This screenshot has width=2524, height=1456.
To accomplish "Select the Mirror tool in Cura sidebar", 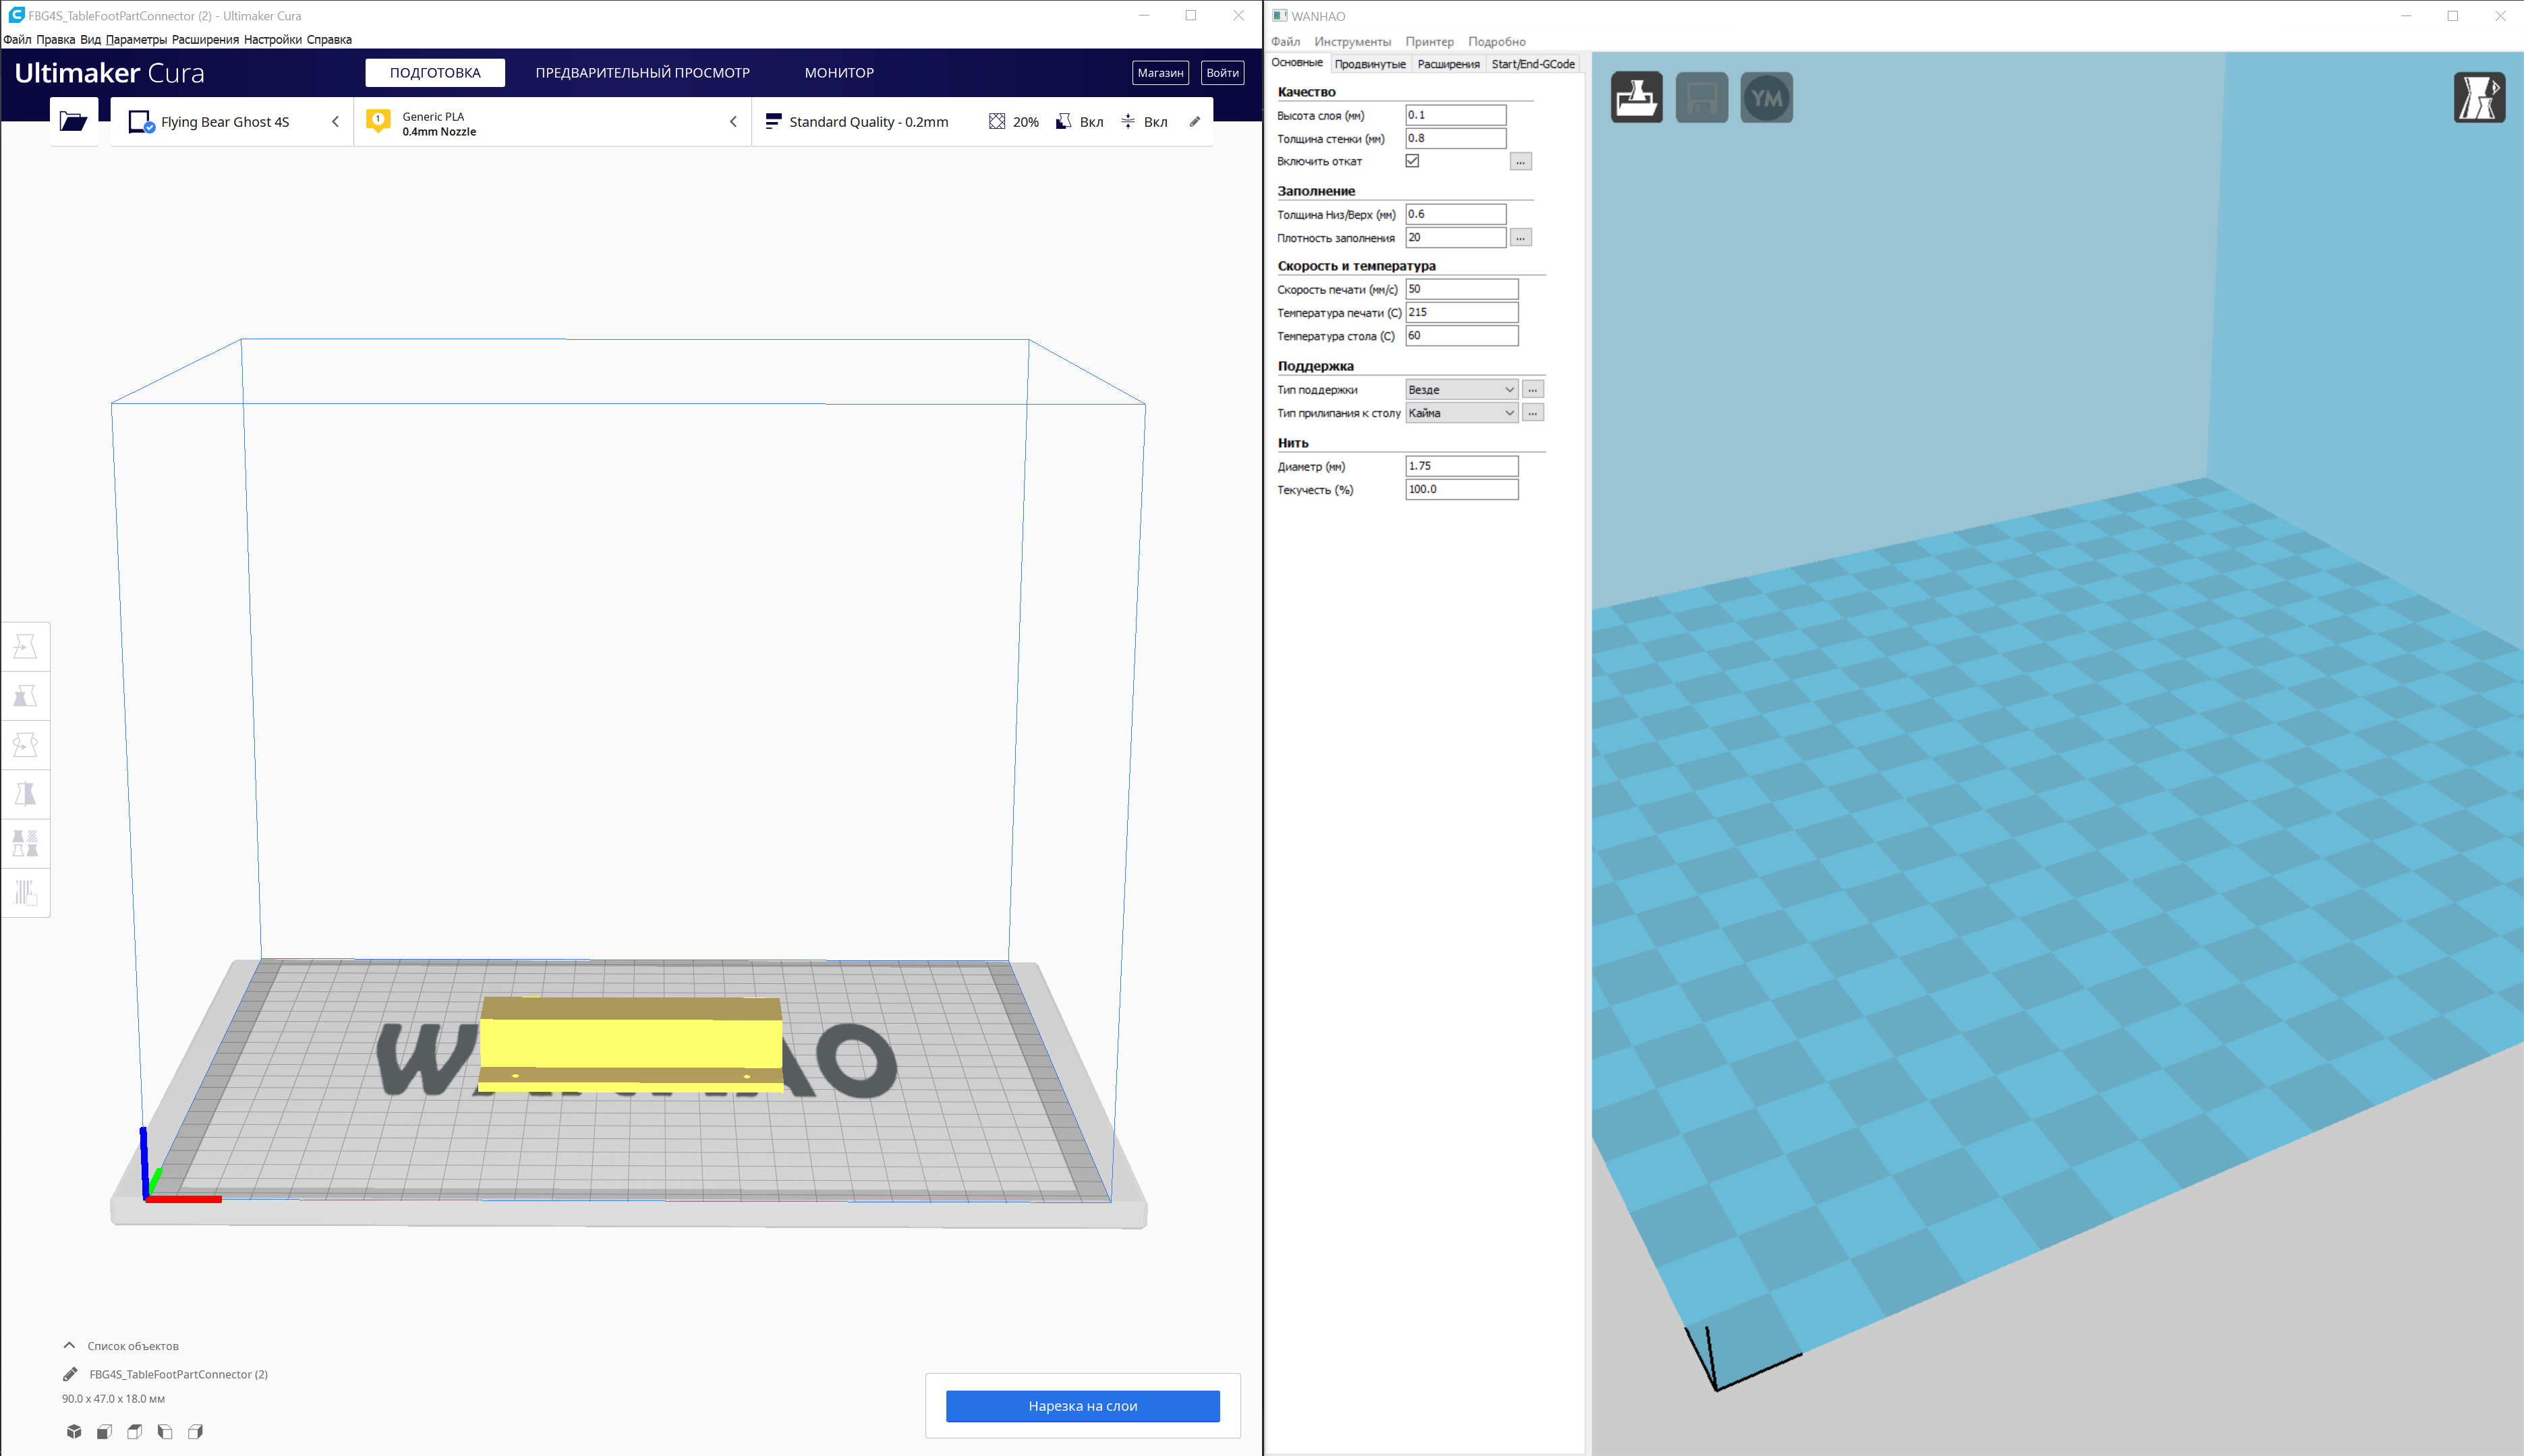I will coord(26,794).
